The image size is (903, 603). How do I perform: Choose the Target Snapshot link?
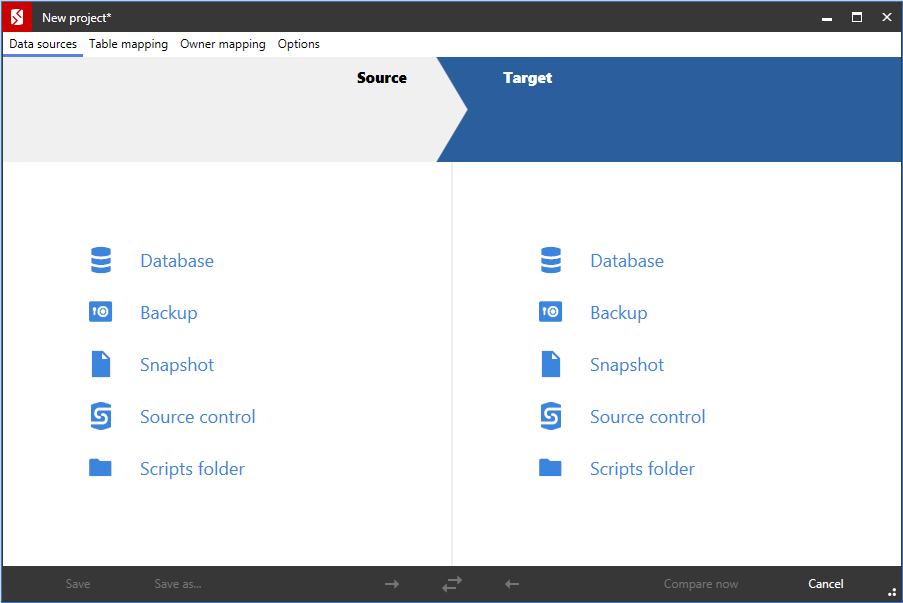[x=626, y=365]
